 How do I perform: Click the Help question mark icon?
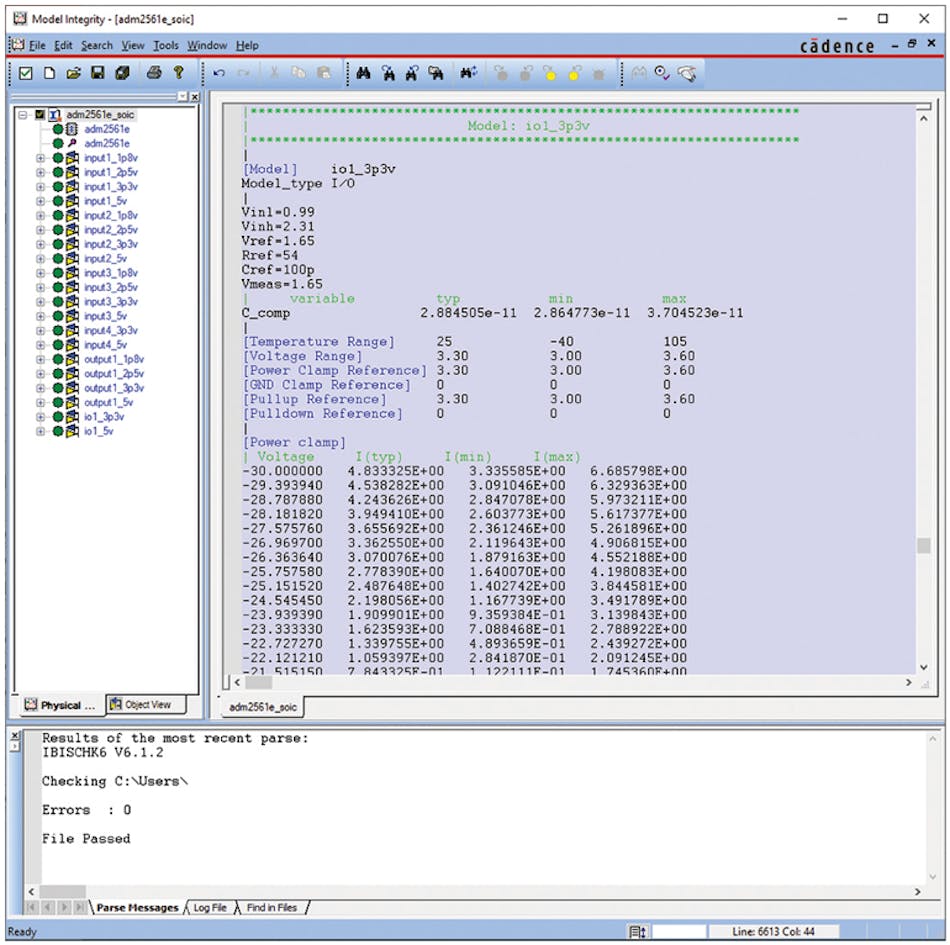(178, 72)
